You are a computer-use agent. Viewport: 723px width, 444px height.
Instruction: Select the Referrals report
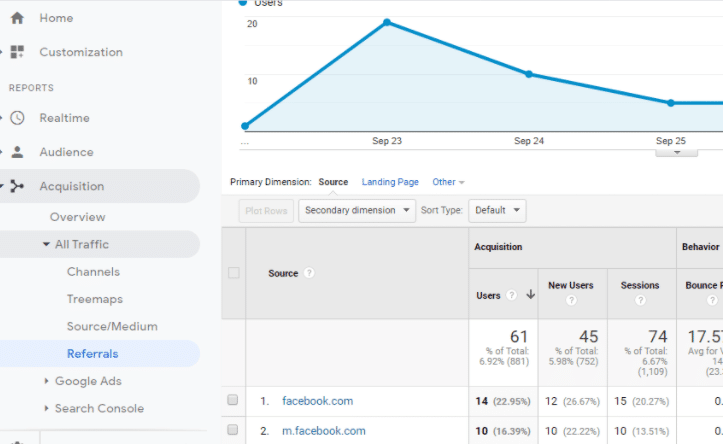pyautogui.click(x=93, y=354)
